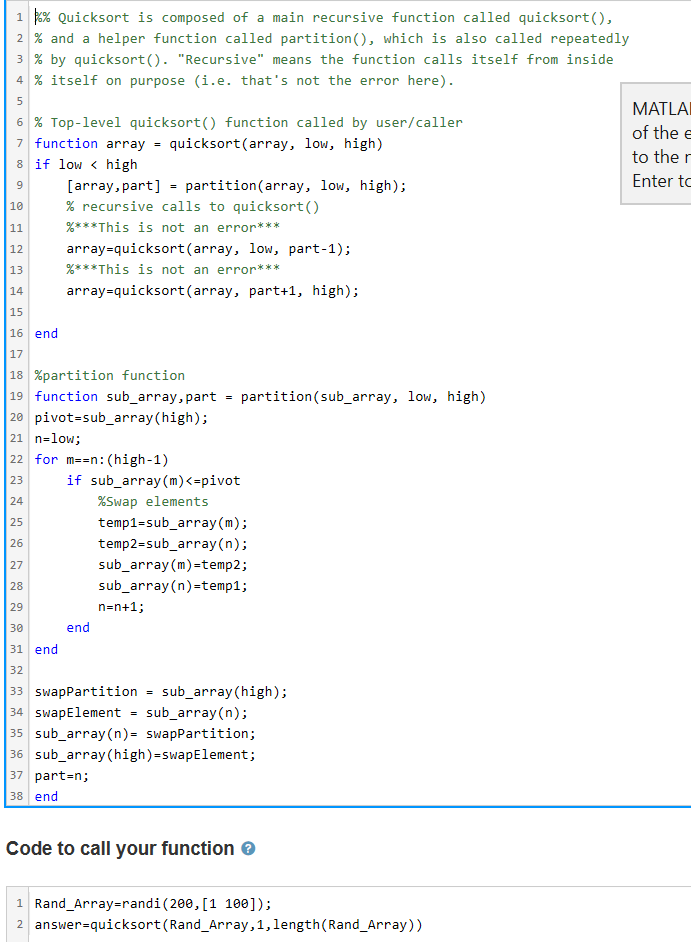The width and height of the screenshot is (691, 942).
Task: Click the final 'end' keyword on line 38
Action: [46, 797]
